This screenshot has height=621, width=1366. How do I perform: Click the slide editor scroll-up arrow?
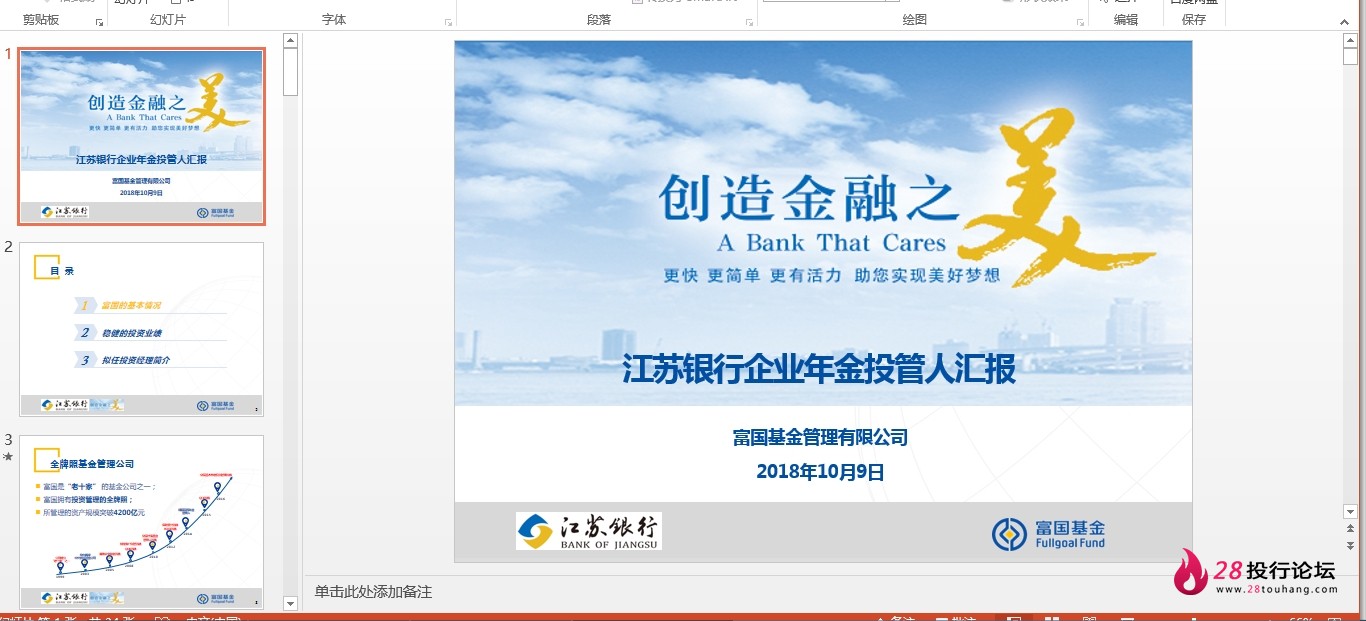point(1349,41)
